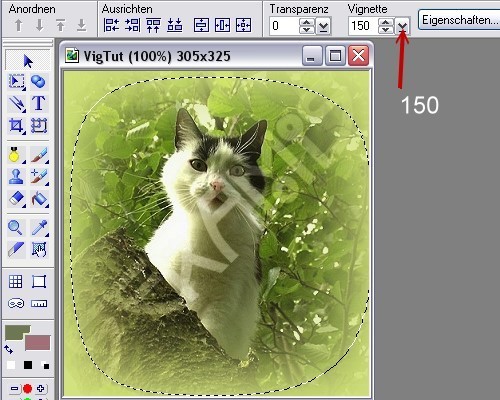Open the Transparenz value dropdown
Image resolution: width=500 pixels, height=400 pixels.
(x=323, y=26)
